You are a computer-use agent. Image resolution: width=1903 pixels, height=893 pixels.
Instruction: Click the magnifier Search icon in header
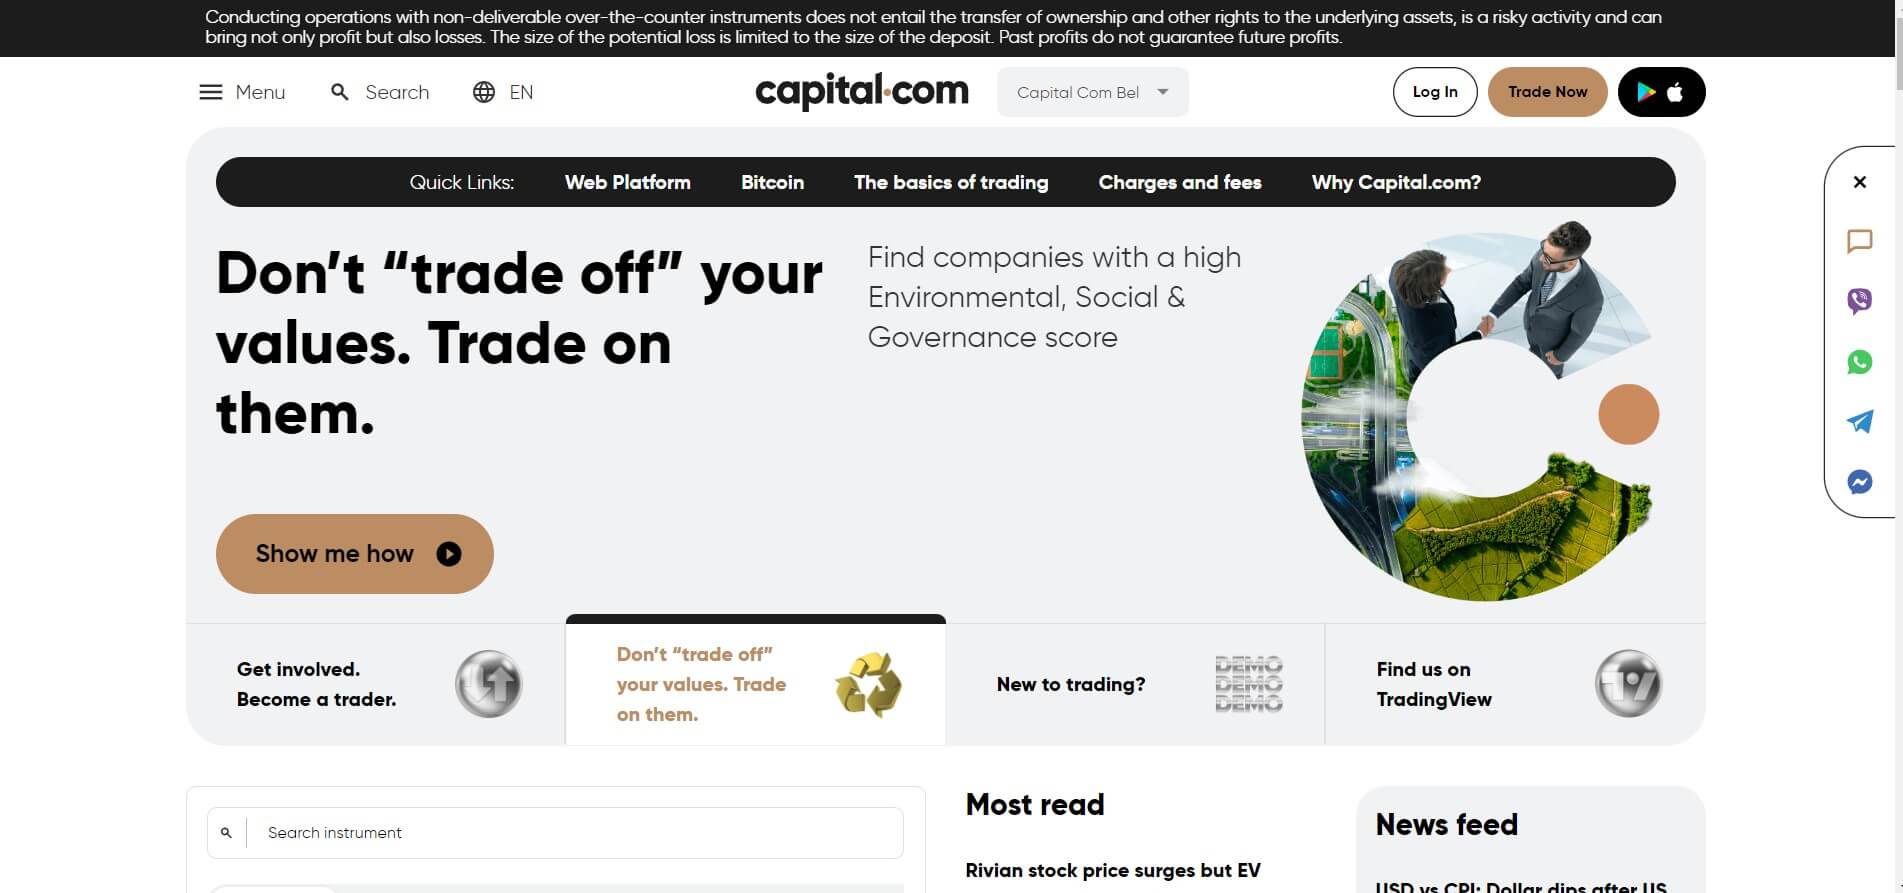click(340, 92)
